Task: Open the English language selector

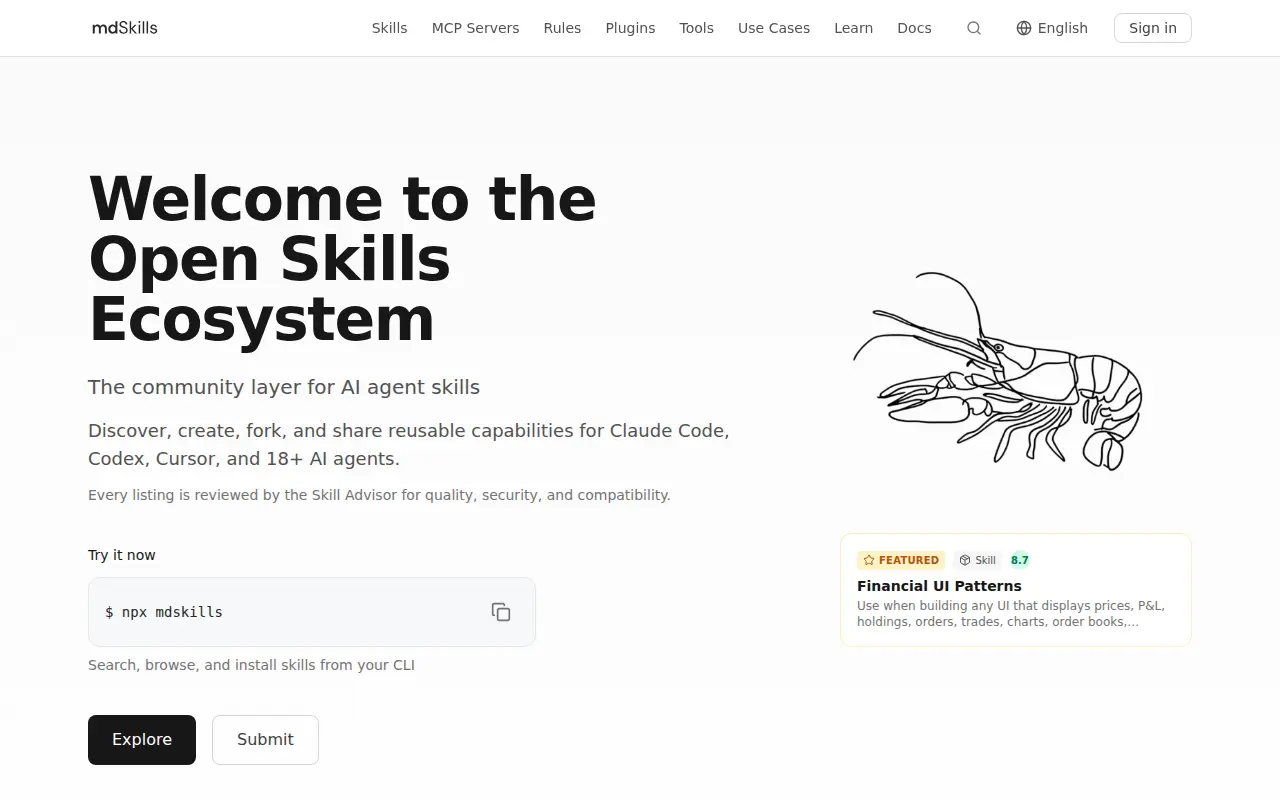Action: [1051, 28]
